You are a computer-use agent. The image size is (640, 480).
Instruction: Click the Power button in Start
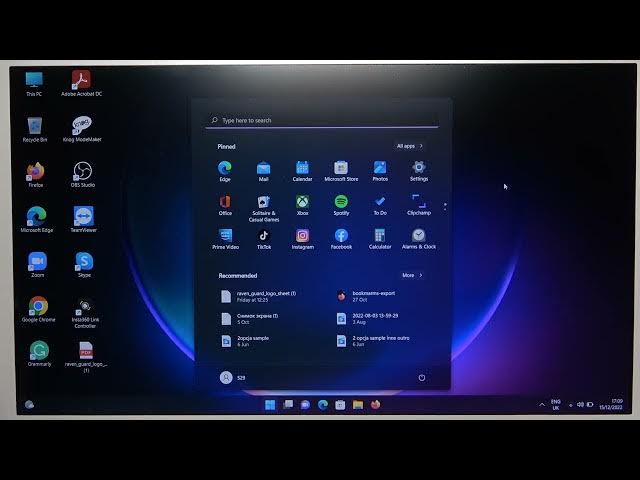tap(422, 378)
